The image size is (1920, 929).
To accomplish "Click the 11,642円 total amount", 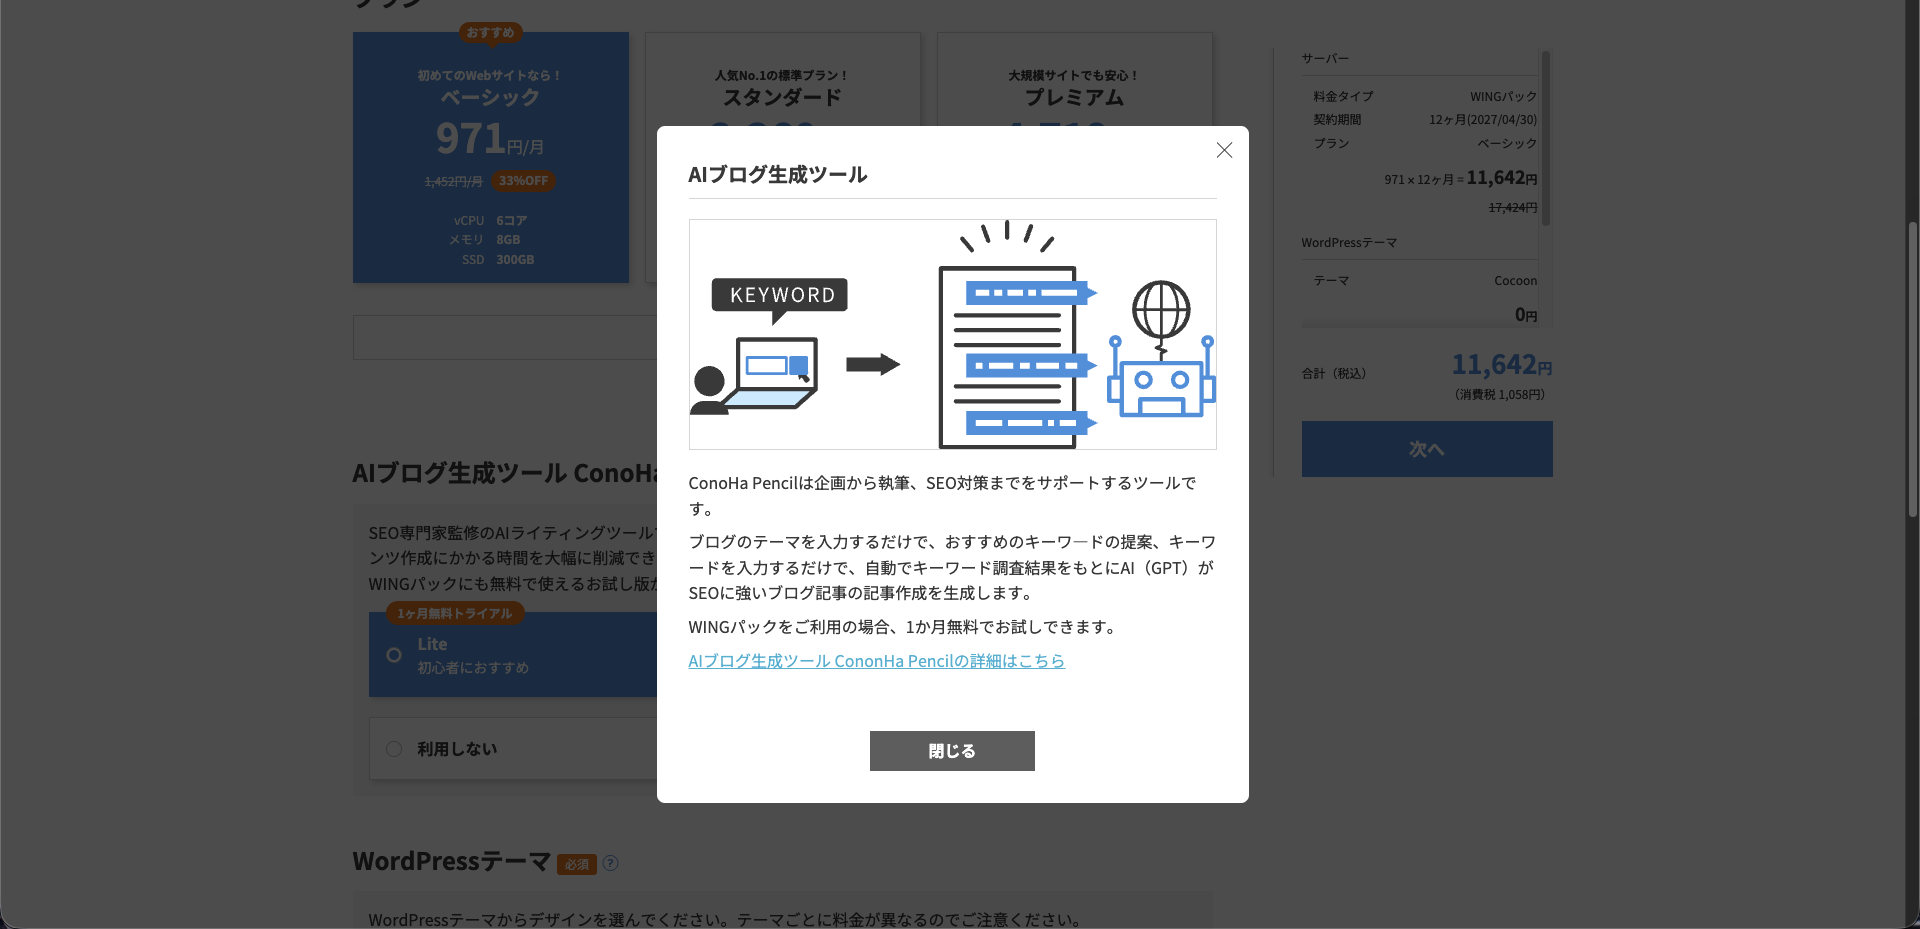I will [x=1501, y=364].
